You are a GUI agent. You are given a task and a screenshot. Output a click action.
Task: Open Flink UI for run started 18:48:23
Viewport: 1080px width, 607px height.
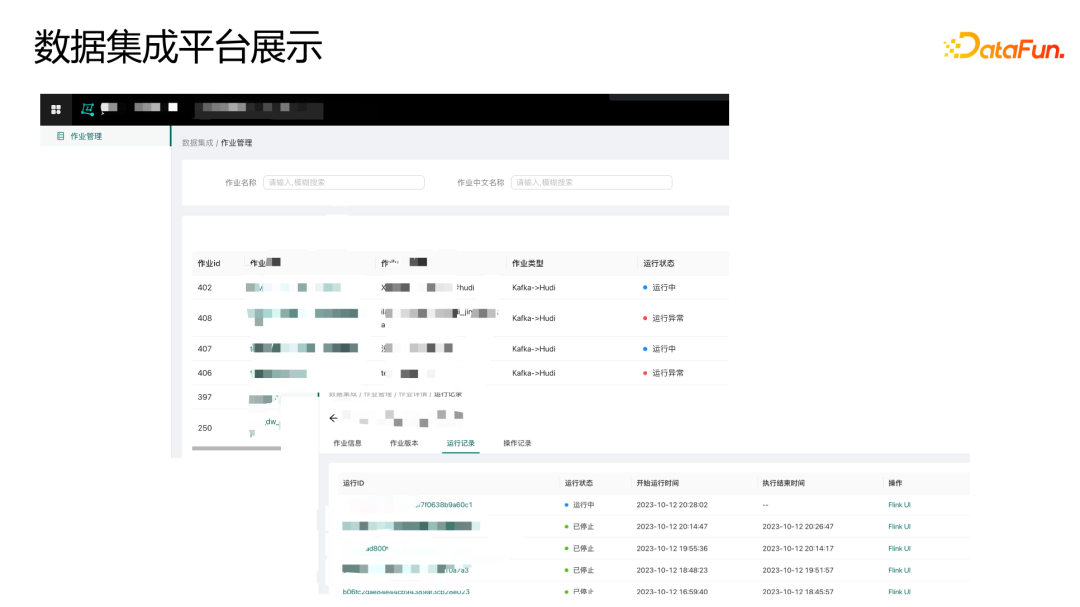[x=900, y=570]
